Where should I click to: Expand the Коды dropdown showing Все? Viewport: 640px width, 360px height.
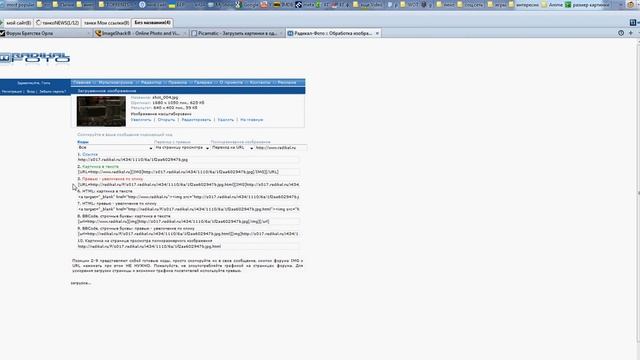point(115,148)
